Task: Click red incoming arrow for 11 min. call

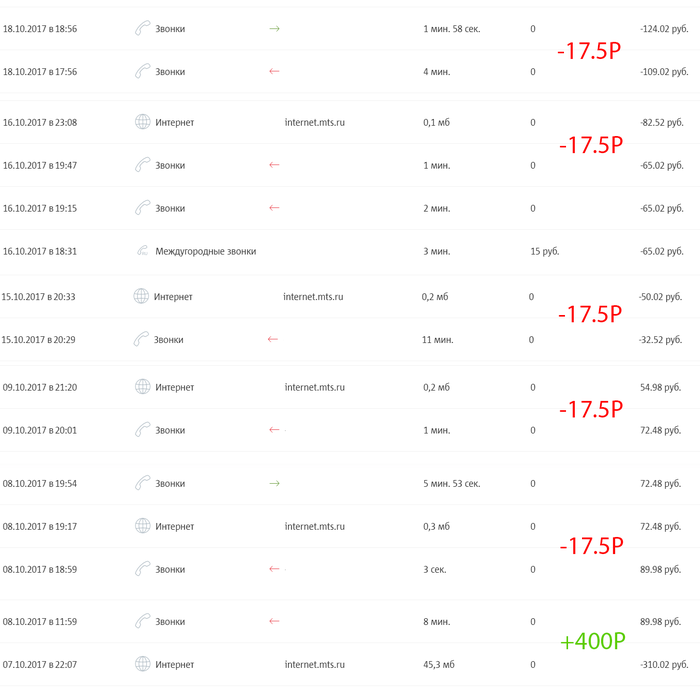Action: tap(272, 339)
